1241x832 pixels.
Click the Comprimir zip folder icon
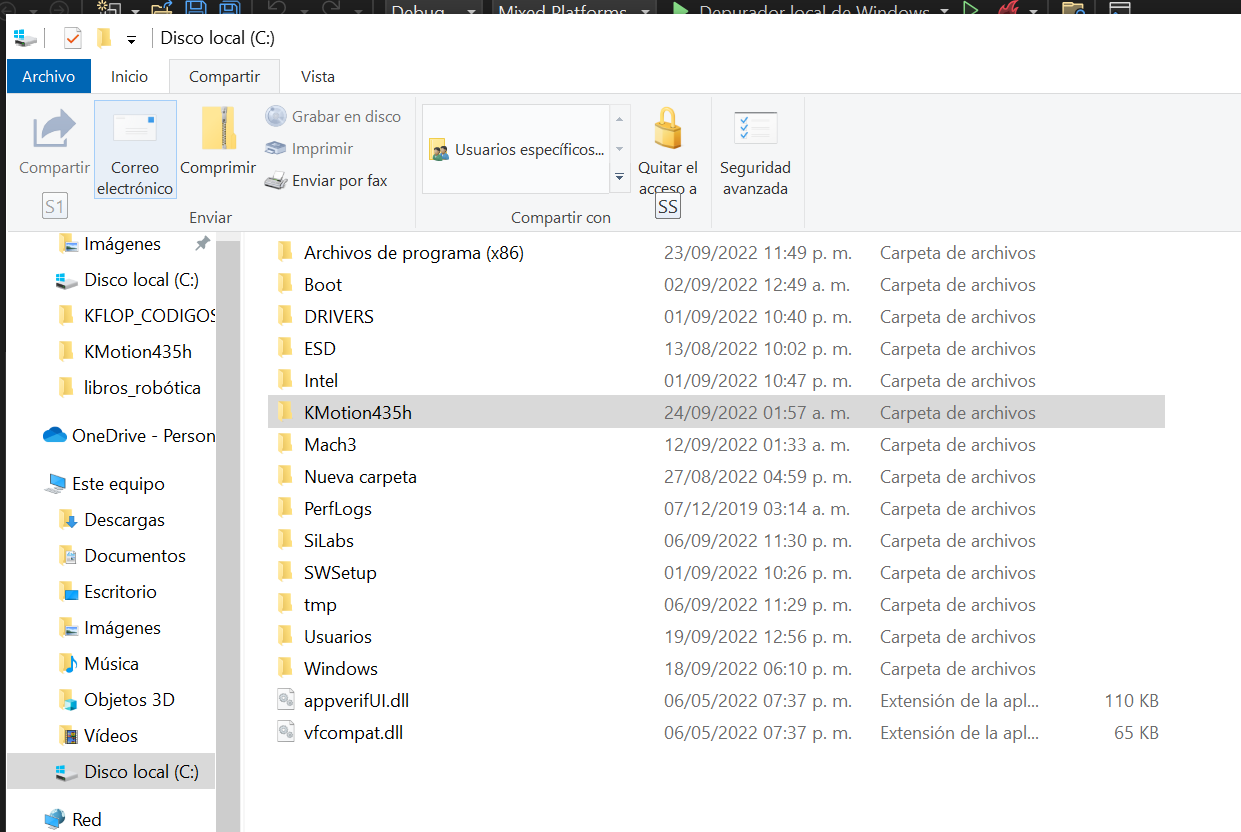click(x=218, y=130)
